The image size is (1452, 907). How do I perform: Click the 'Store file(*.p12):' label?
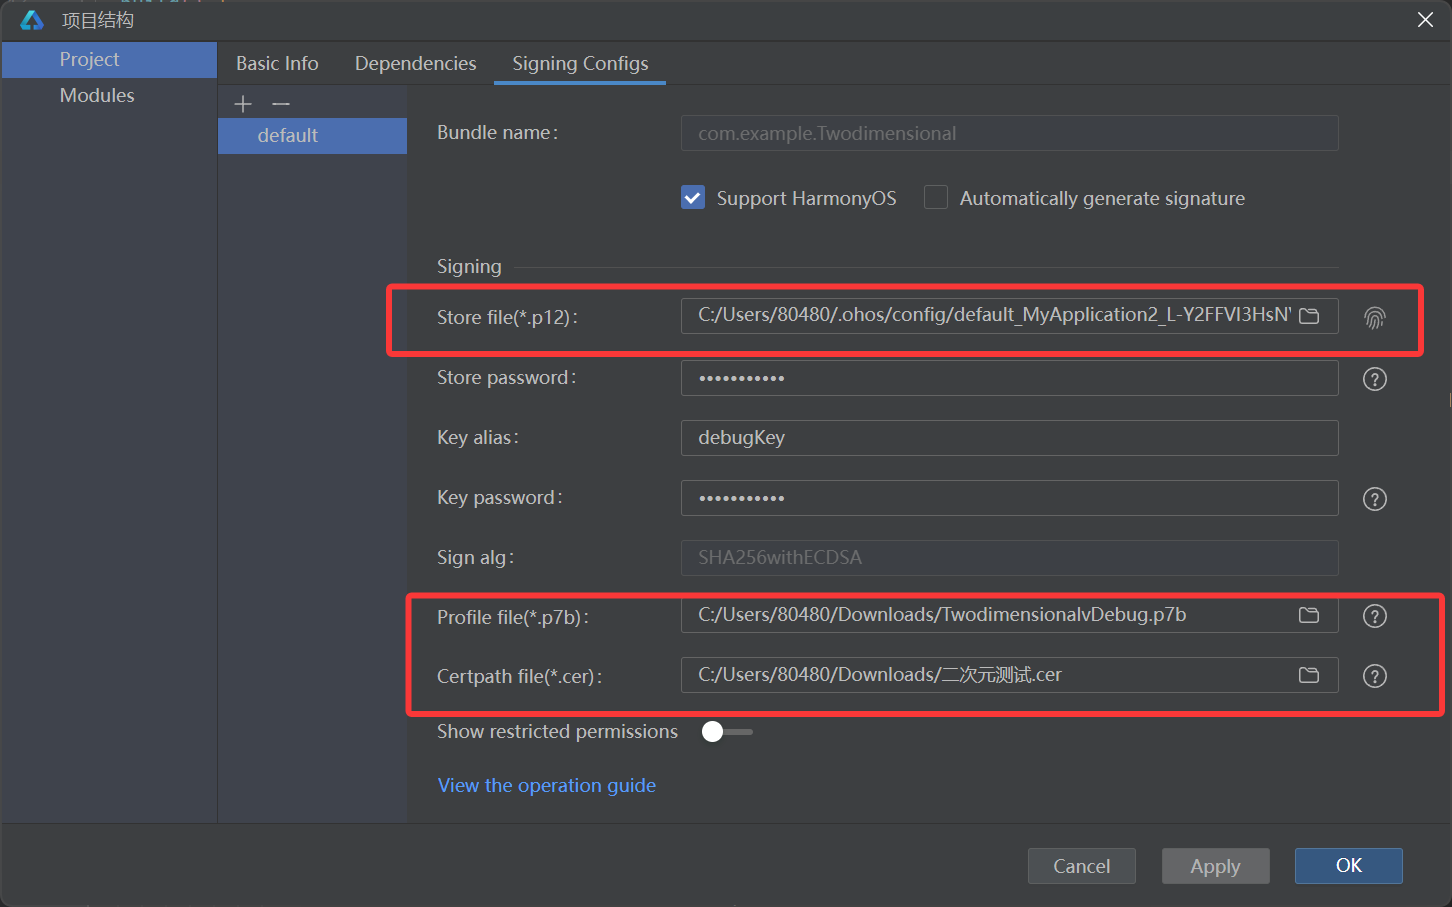pos(507,317)
